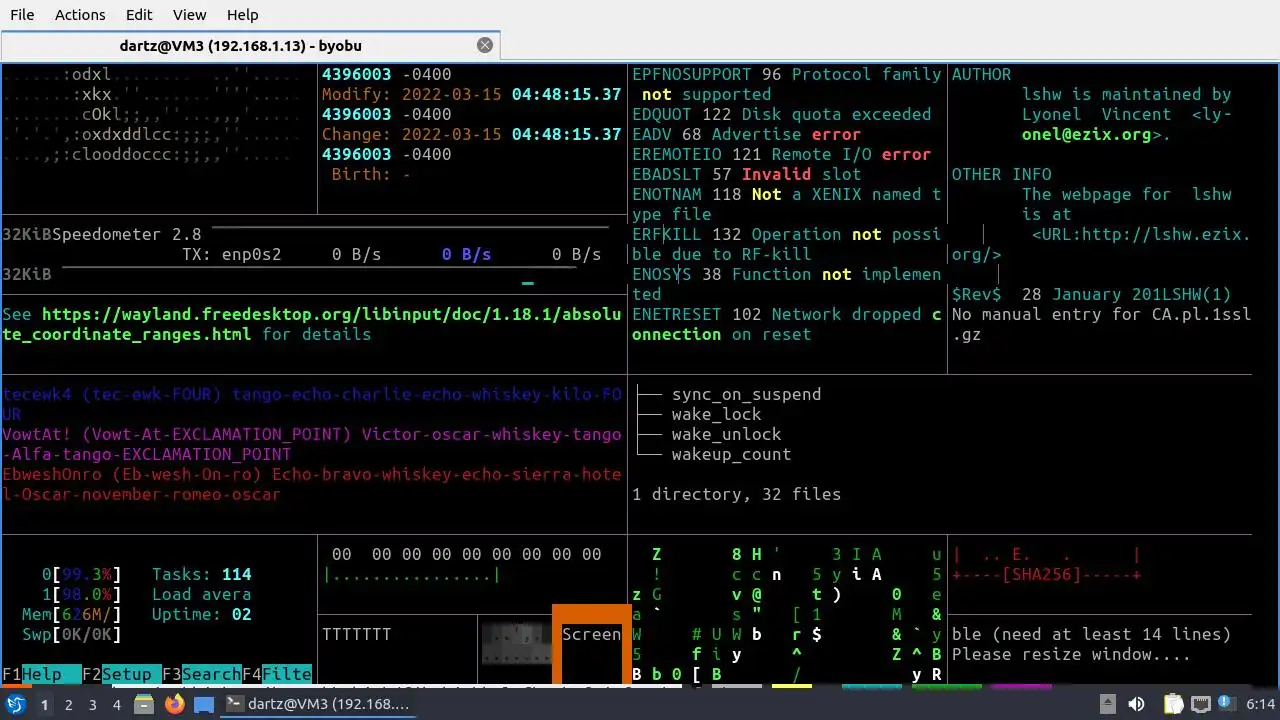
Task: Click the TTTTTTT text pane
Action: tap(357, 634)
